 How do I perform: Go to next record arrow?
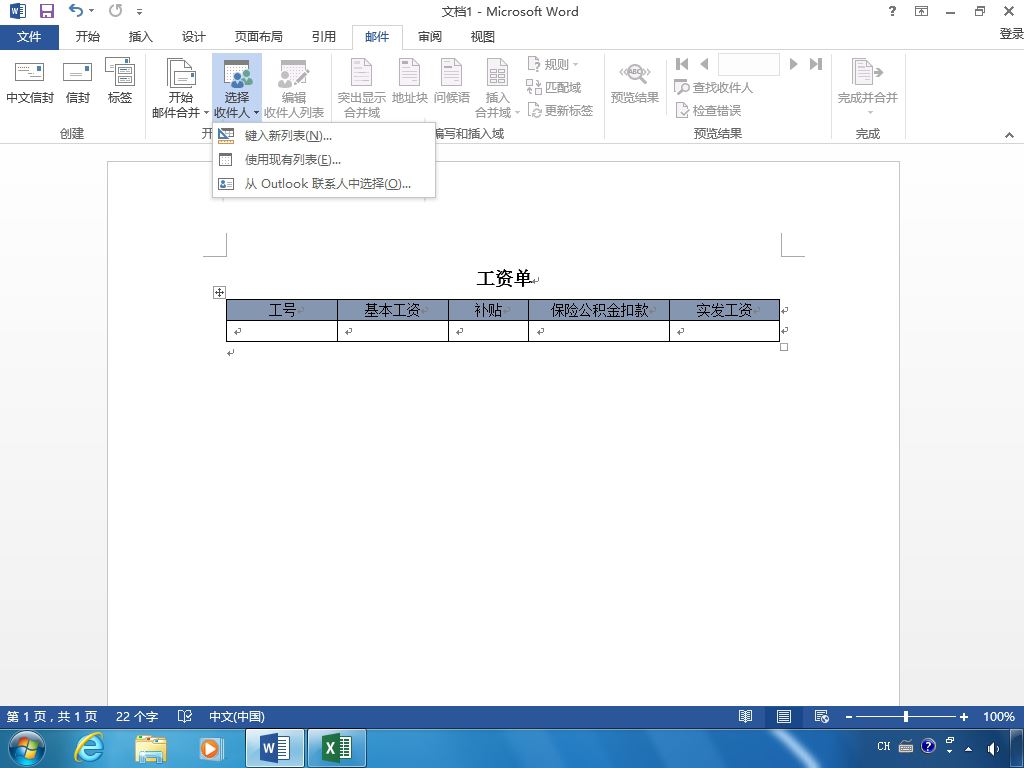pos(793,64)
